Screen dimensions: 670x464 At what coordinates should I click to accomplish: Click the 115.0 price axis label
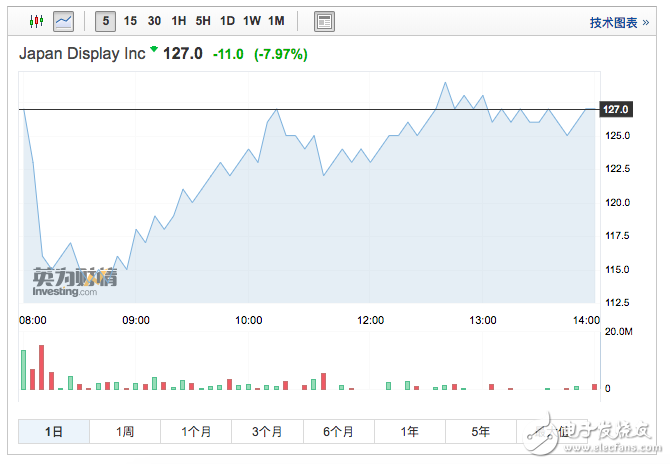(x=617, y=270)
